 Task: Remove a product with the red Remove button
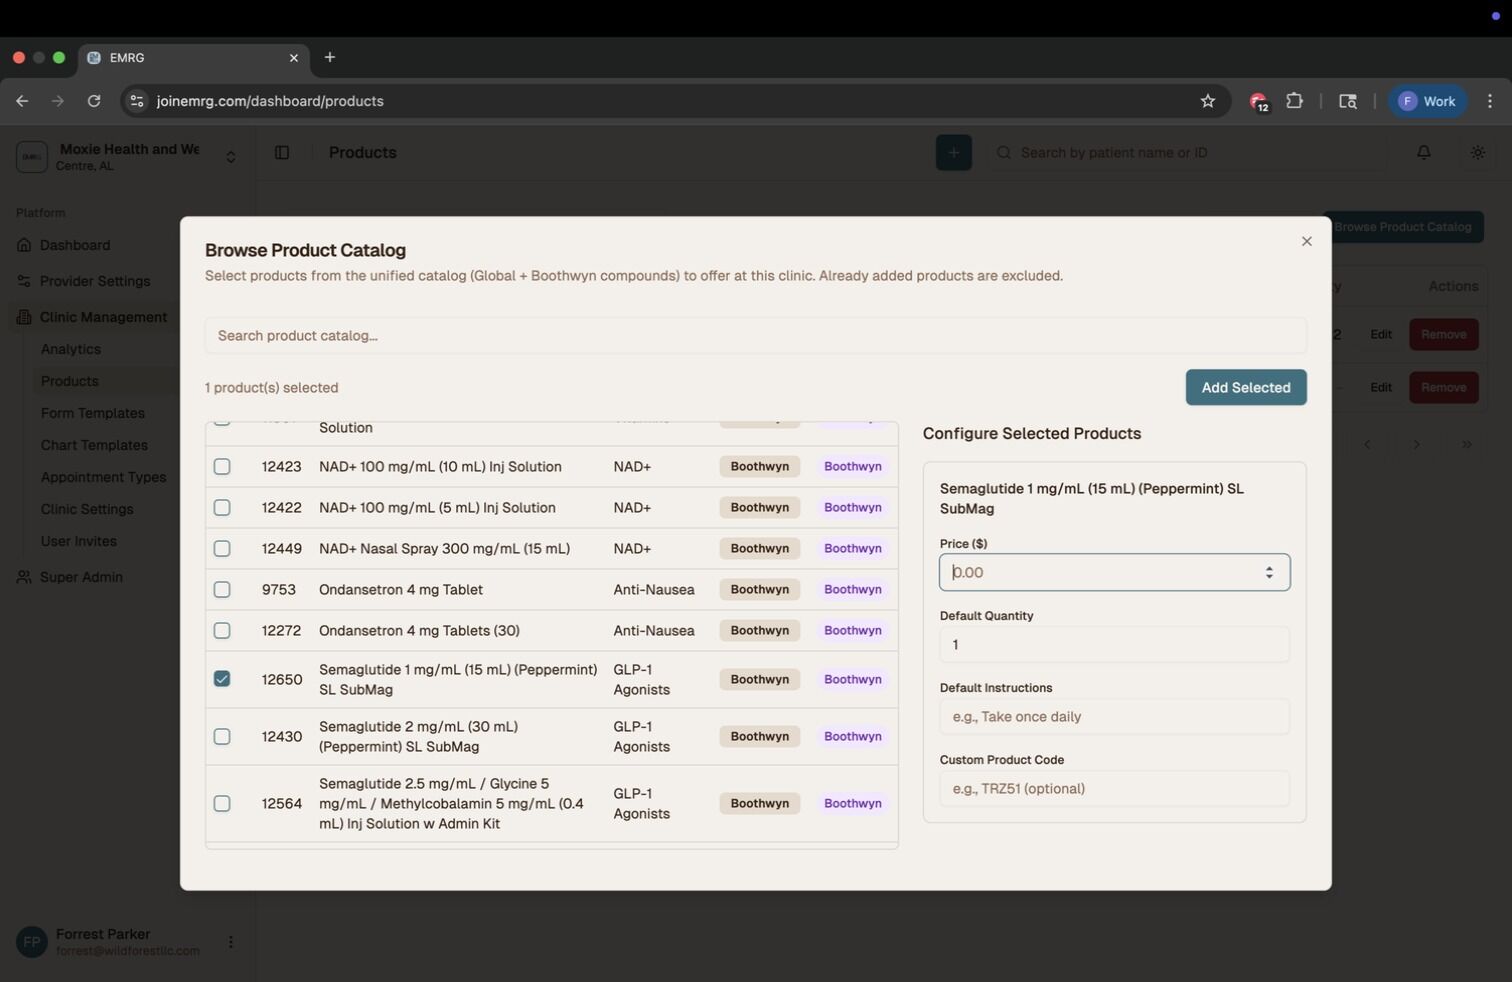tap(1443, 334)
